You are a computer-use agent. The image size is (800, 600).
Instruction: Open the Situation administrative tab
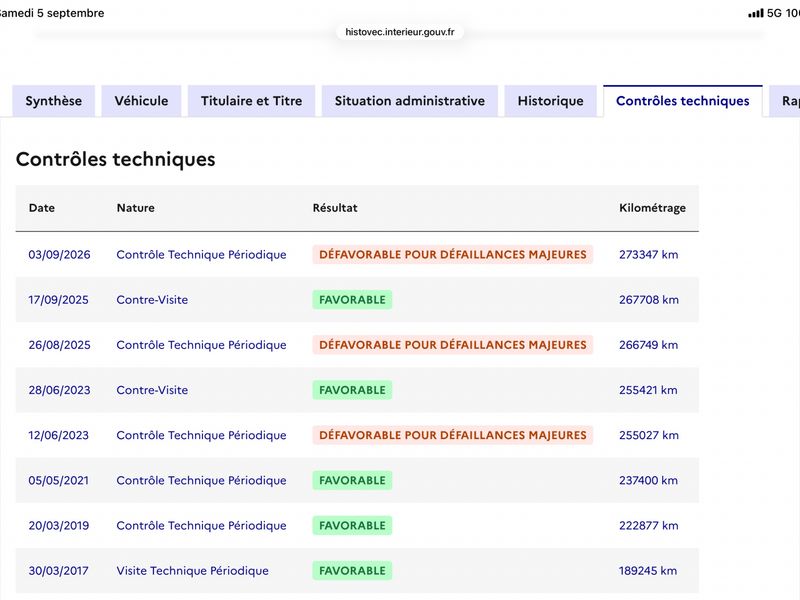pyautogui.click(x=410, y=101)
